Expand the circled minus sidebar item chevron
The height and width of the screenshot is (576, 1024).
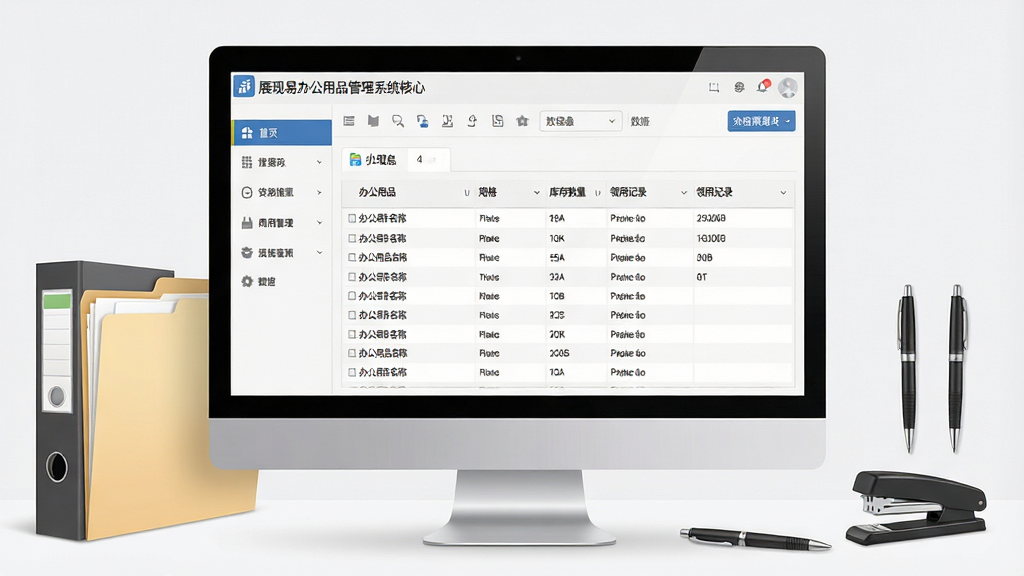pyautogui.click(x=319, y=192)
